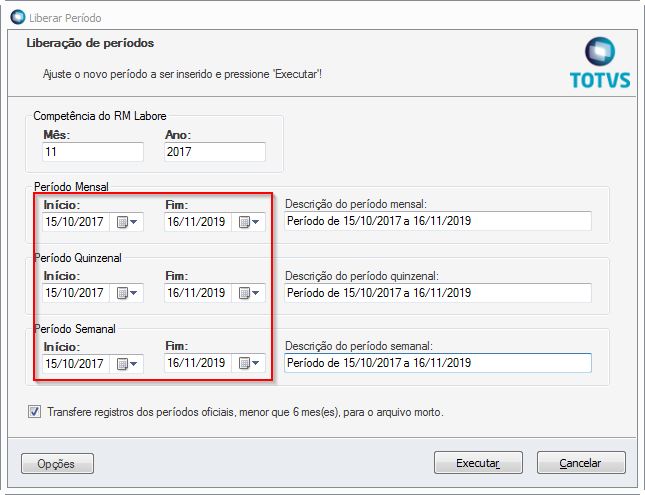Click the Executar button
This screenshot has width=645, height=495.
click(x=478, y=463)
